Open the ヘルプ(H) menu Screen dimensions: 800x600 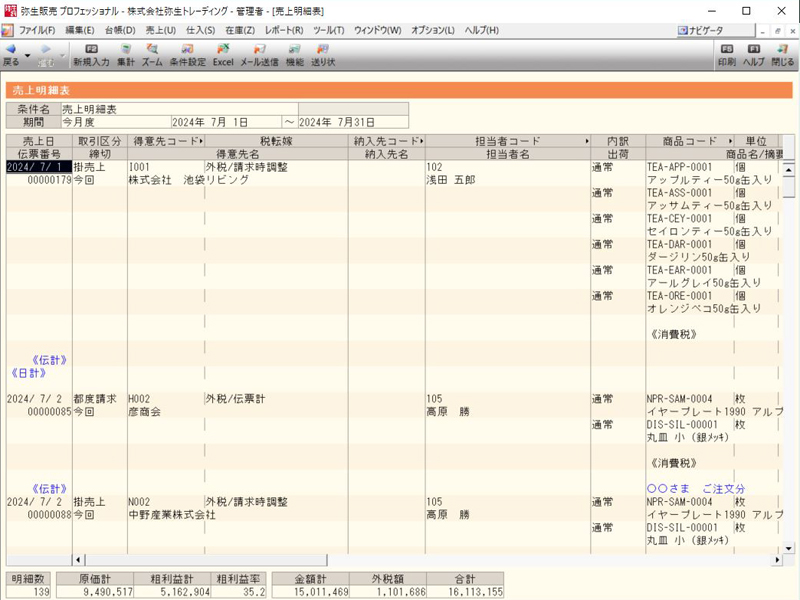click(x=482, y=31)
